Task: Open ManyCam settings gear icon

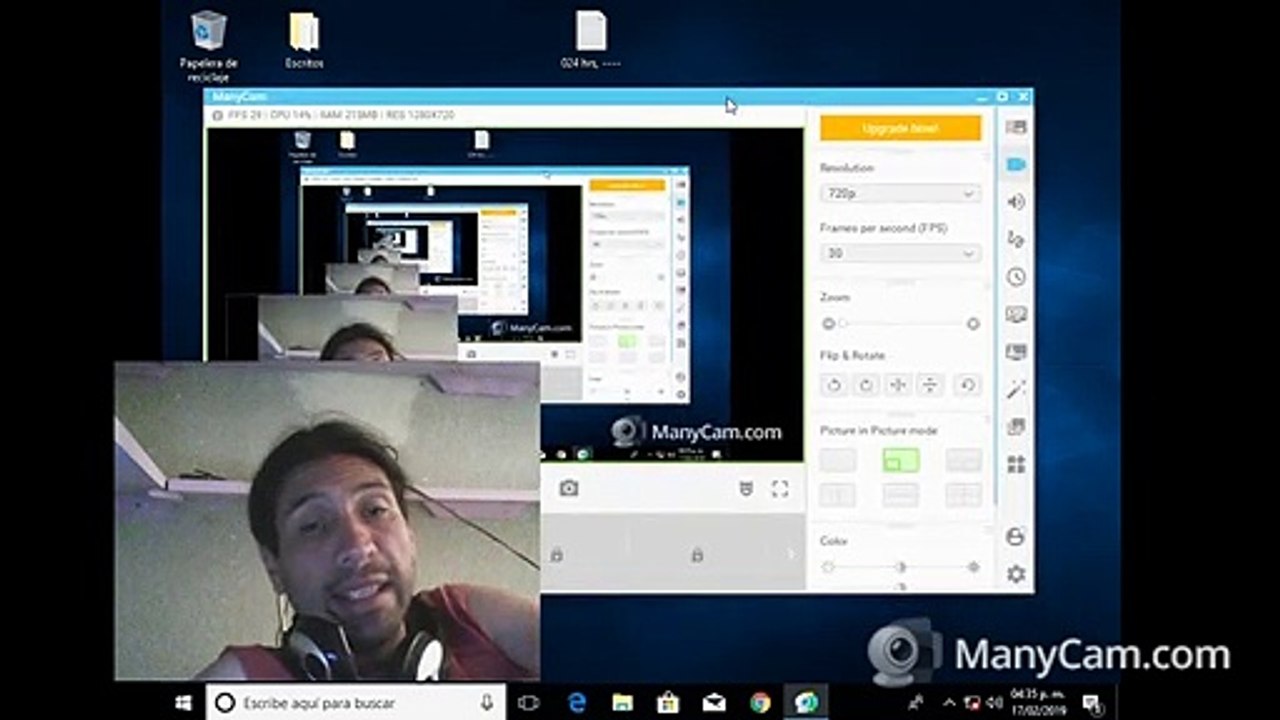Action: pyautogui.click(x=1016, y=574)
